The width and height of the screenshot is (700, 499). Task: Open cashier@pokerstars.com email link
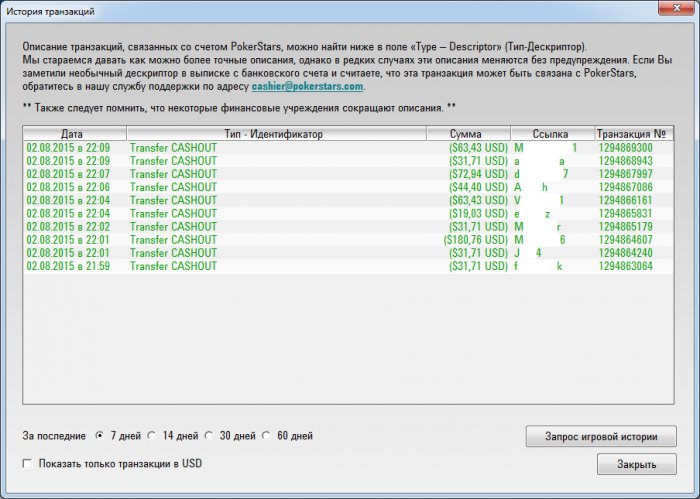click(307, 86)
